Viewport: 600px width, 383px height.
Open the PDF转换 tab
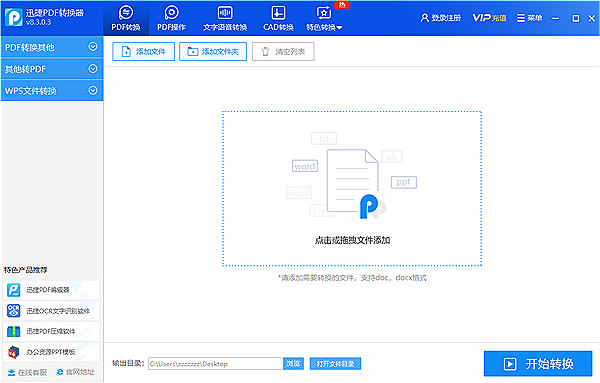point(126,18)
